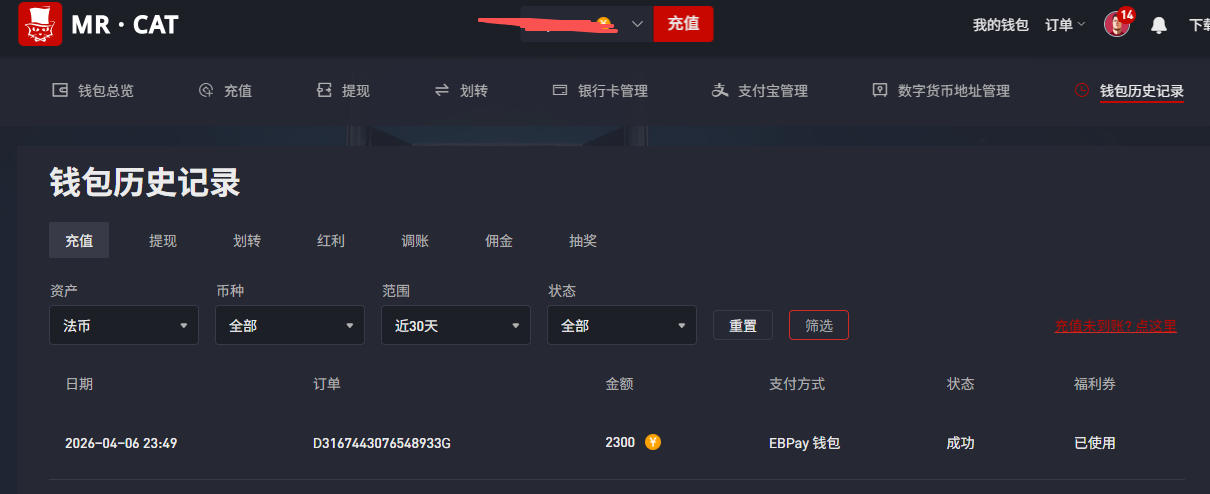The image size is (1210, 494).
Task: Click the 筛选 filter button
Action: pyautogui.click(x=819, y=325)
